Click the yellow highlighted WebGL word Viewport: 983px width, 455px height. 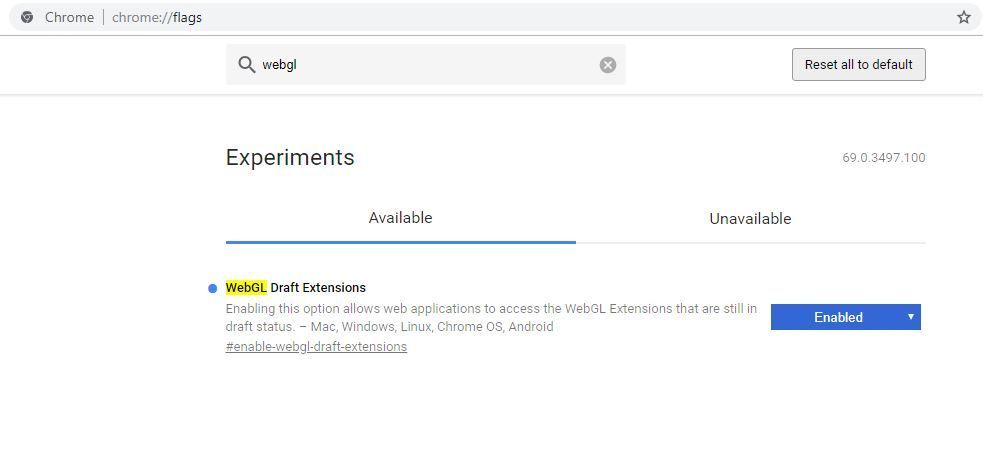tap(246, 288)
